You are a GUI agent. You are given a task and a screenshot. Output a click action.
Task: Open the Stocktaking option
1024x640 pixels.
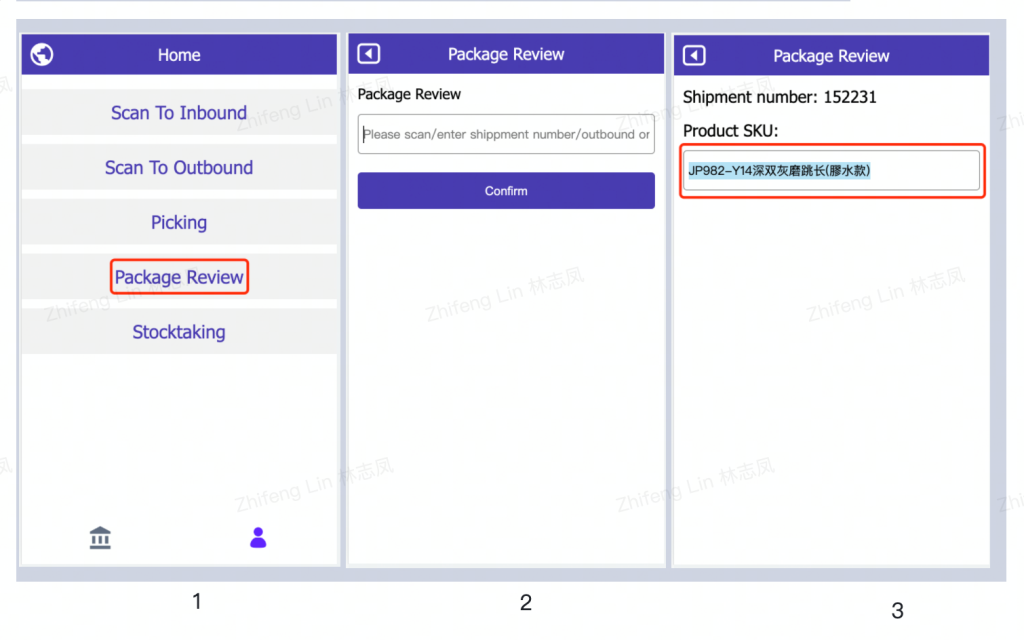click(x=179, y=332)
